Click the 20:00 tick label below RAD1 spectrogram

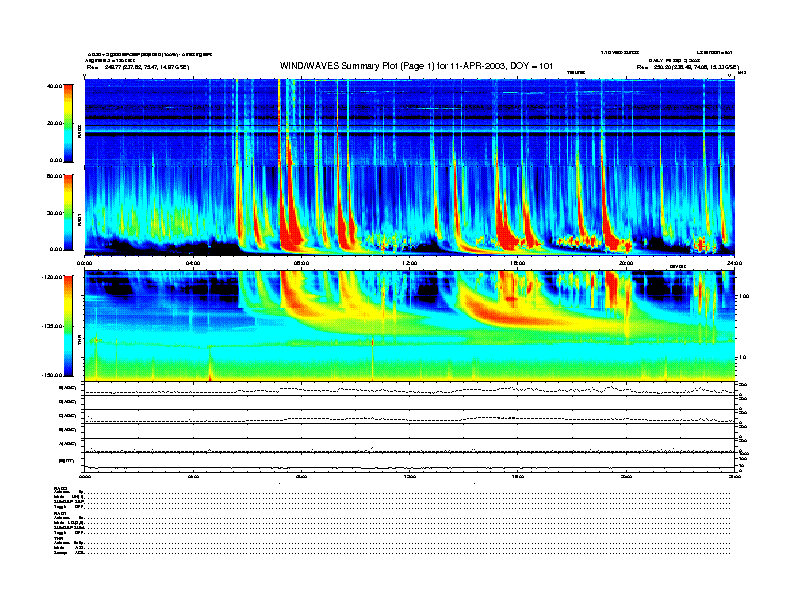[626, 263]
